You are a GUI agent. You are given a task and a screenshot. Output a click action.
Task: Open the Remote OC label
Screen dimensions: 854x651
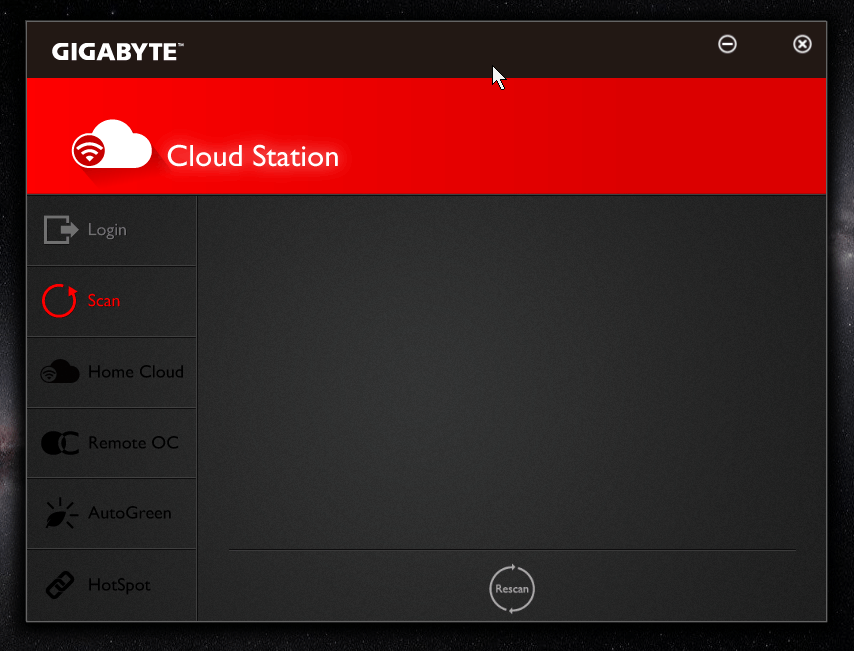[133, 442]
